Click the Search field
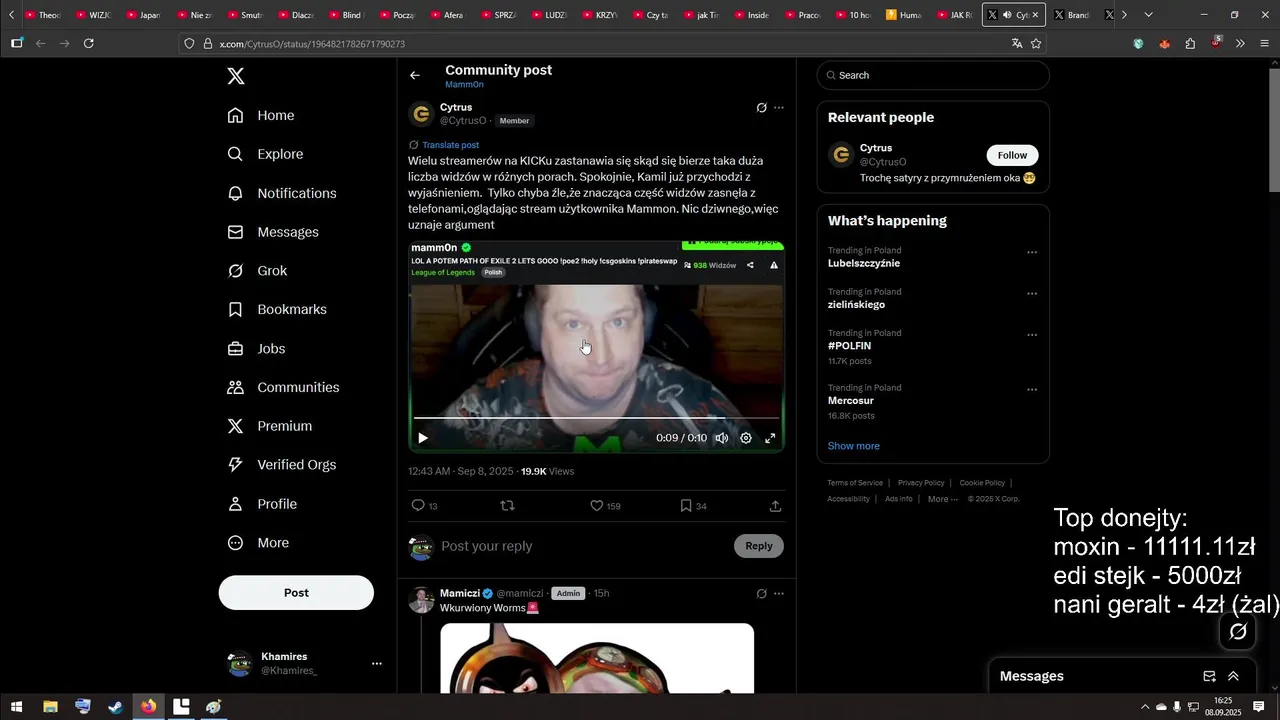This screenshot has width=1280, height=720. click(933, 75)
